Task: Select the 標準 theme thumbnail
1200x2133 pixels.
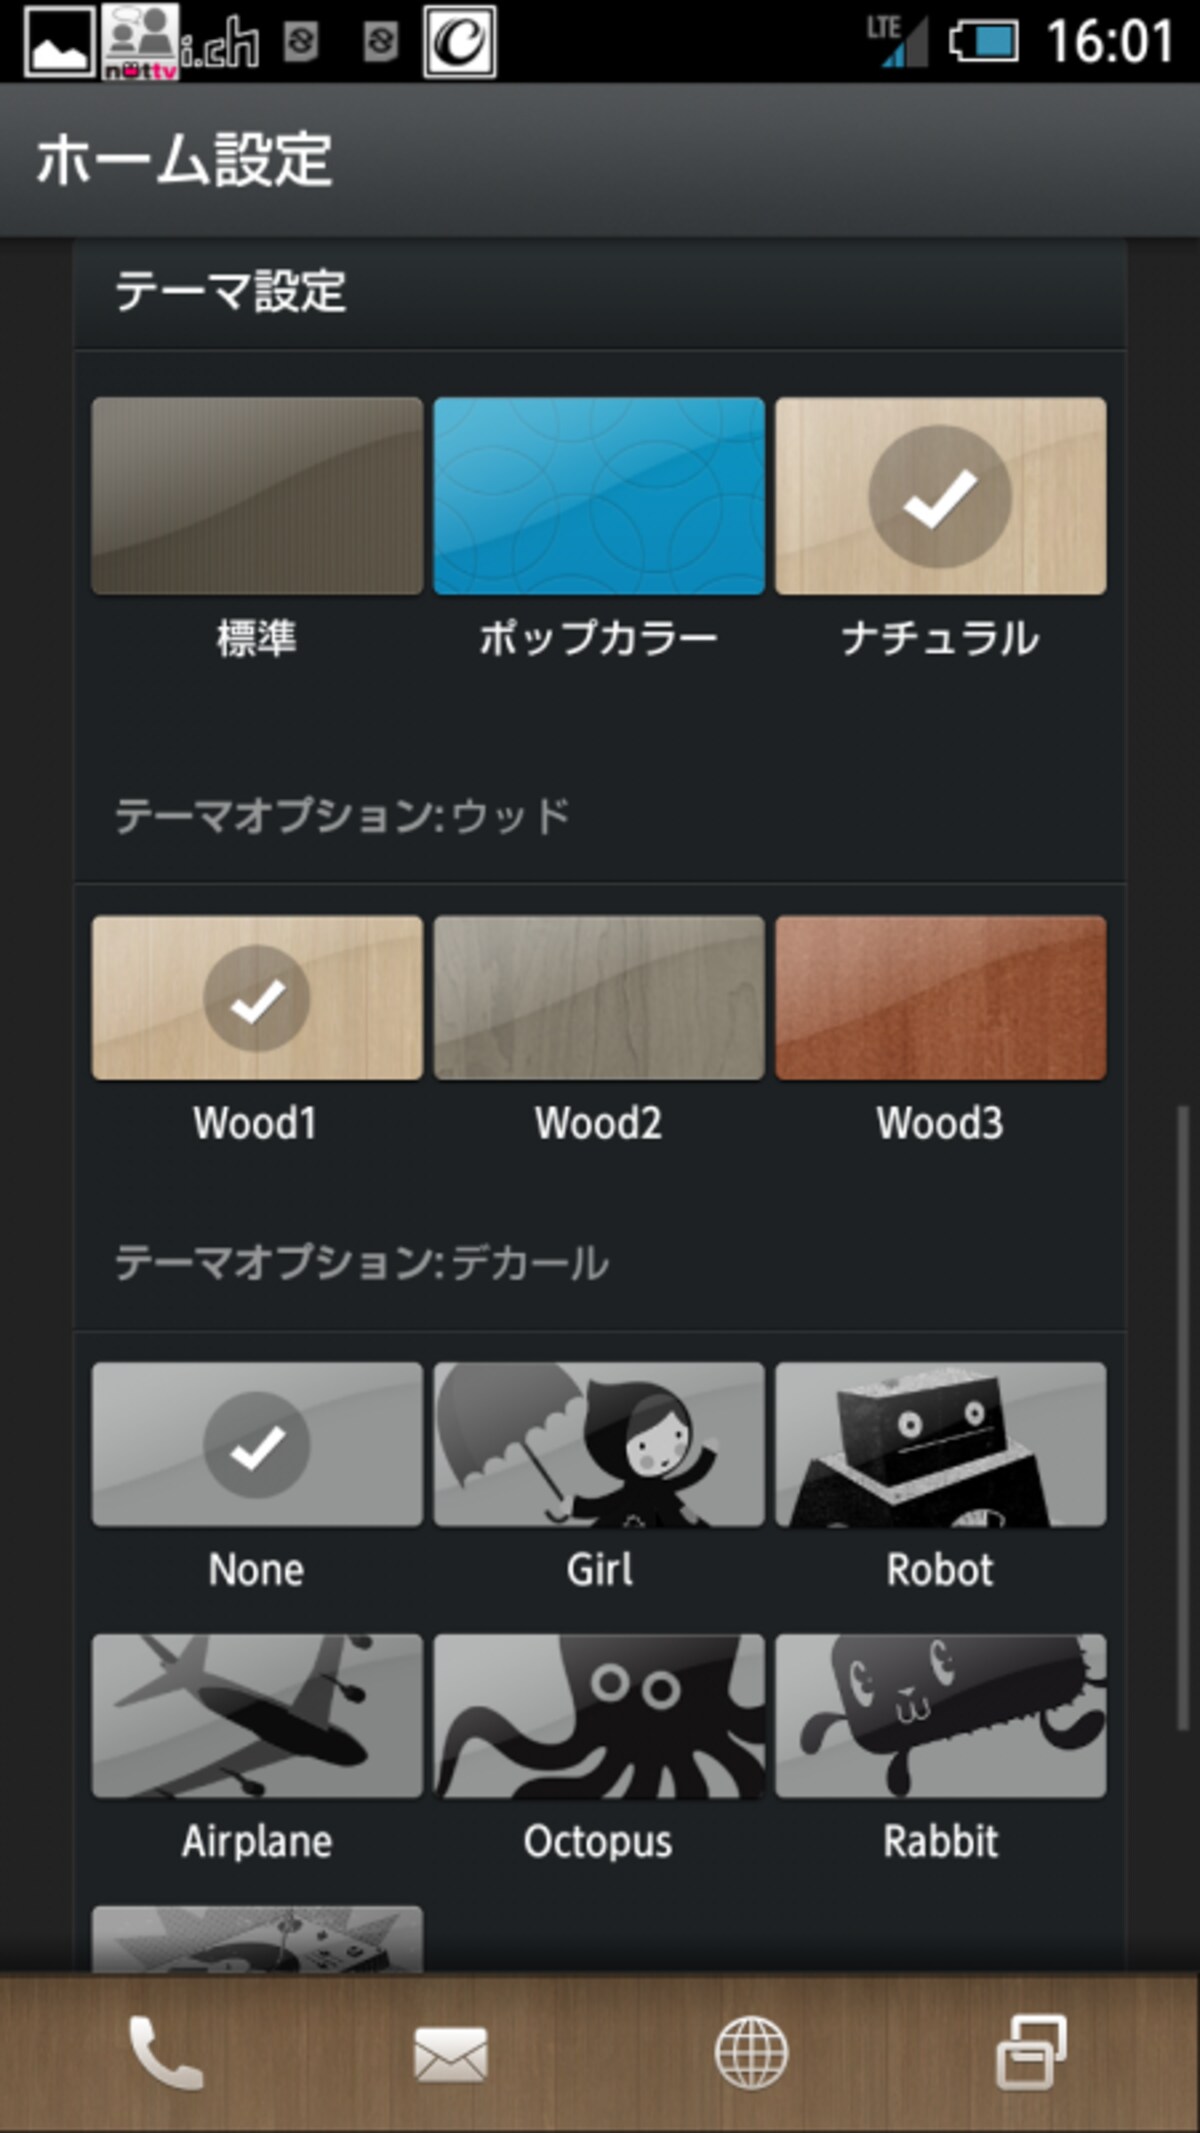Action: point(257,496)
